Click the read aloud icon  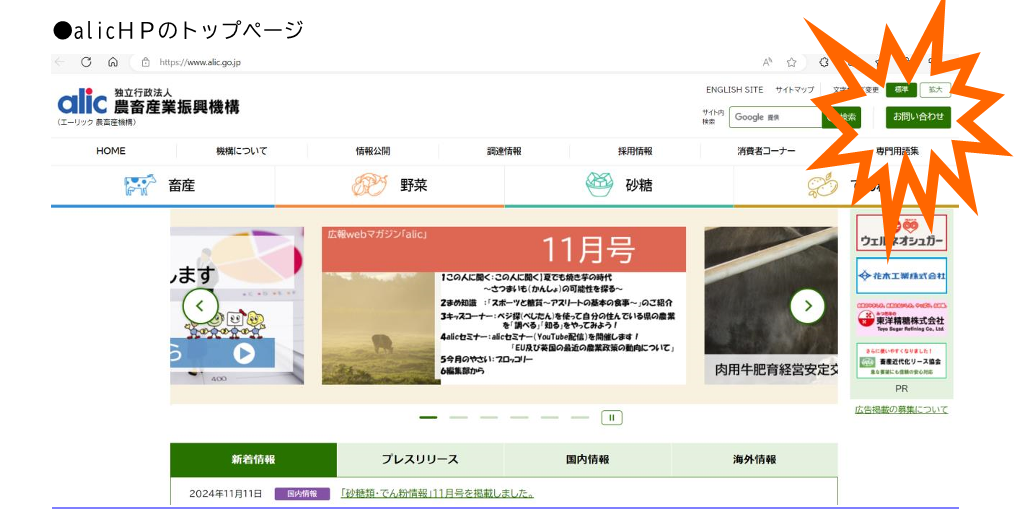[767, 62]
